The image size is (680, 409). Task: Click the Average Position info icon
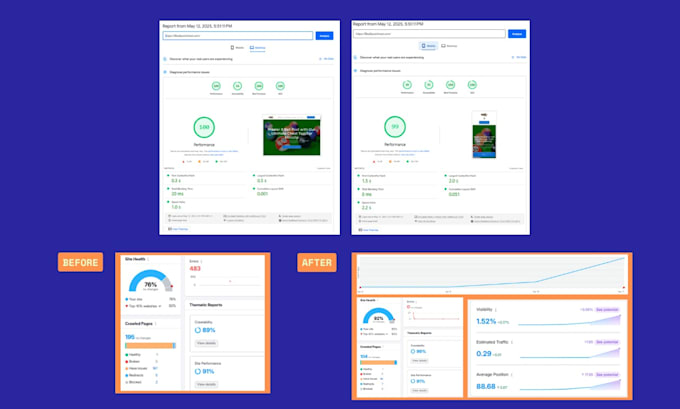tap(512, 375)
